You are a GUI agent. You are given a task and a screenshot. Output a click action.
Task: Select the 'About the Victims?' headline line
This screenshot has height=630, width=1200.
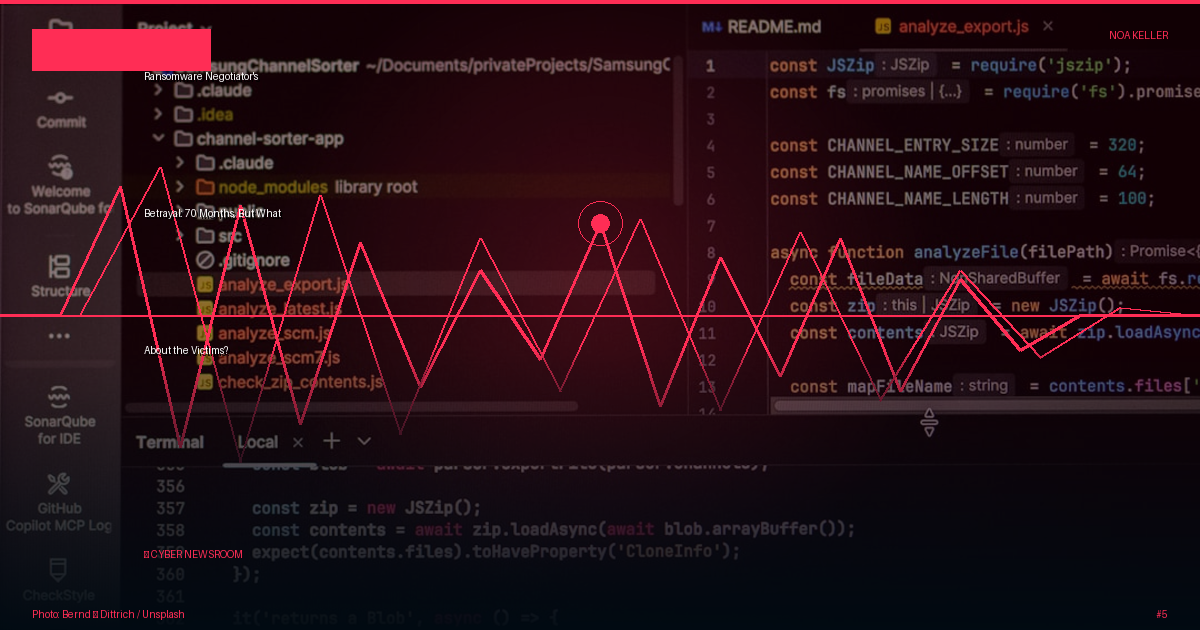point(186,350)
